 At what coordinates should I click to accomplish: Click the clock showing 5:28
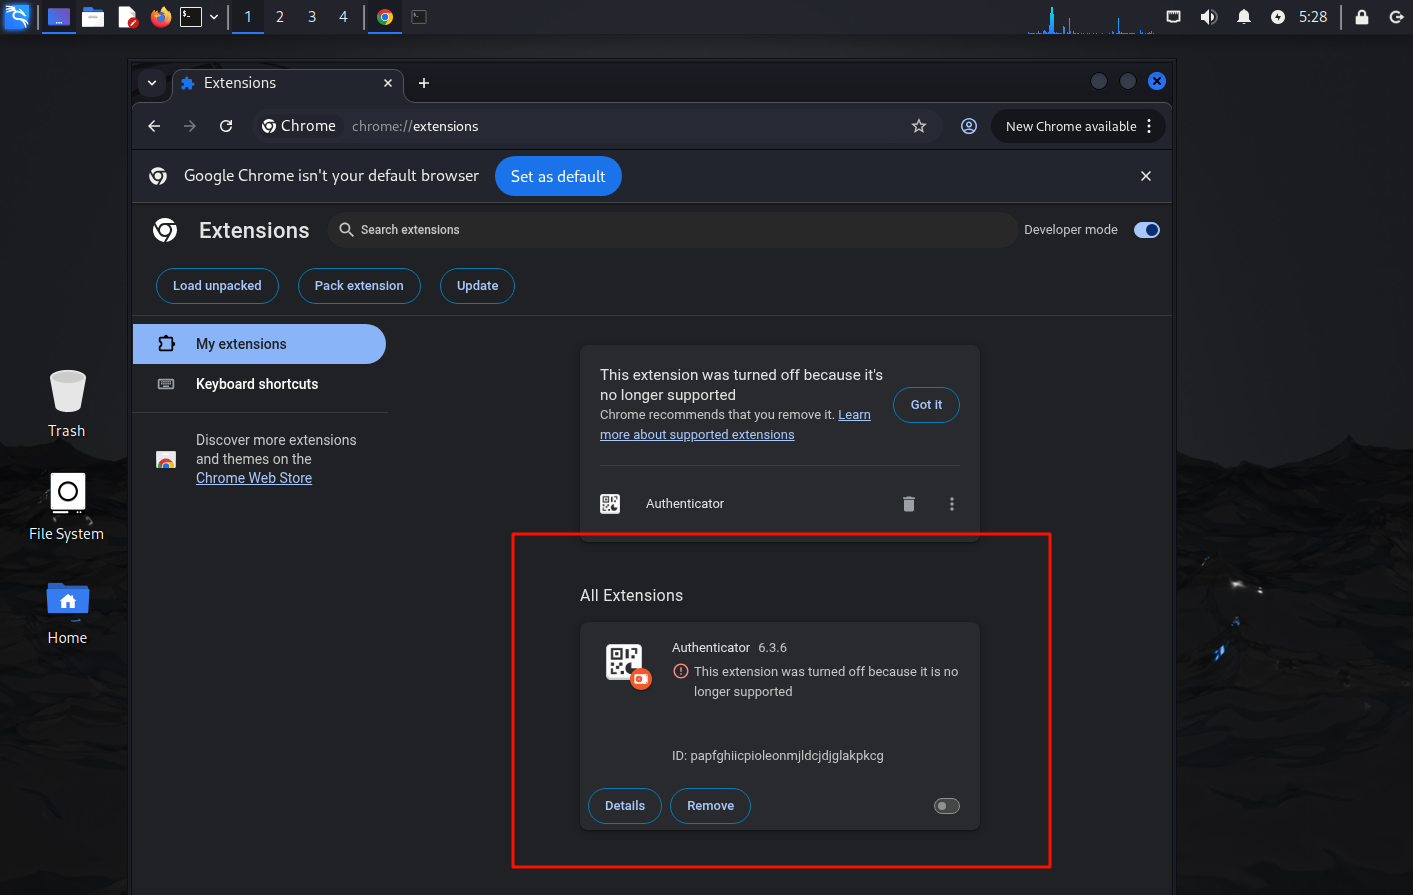(1313, 17)
